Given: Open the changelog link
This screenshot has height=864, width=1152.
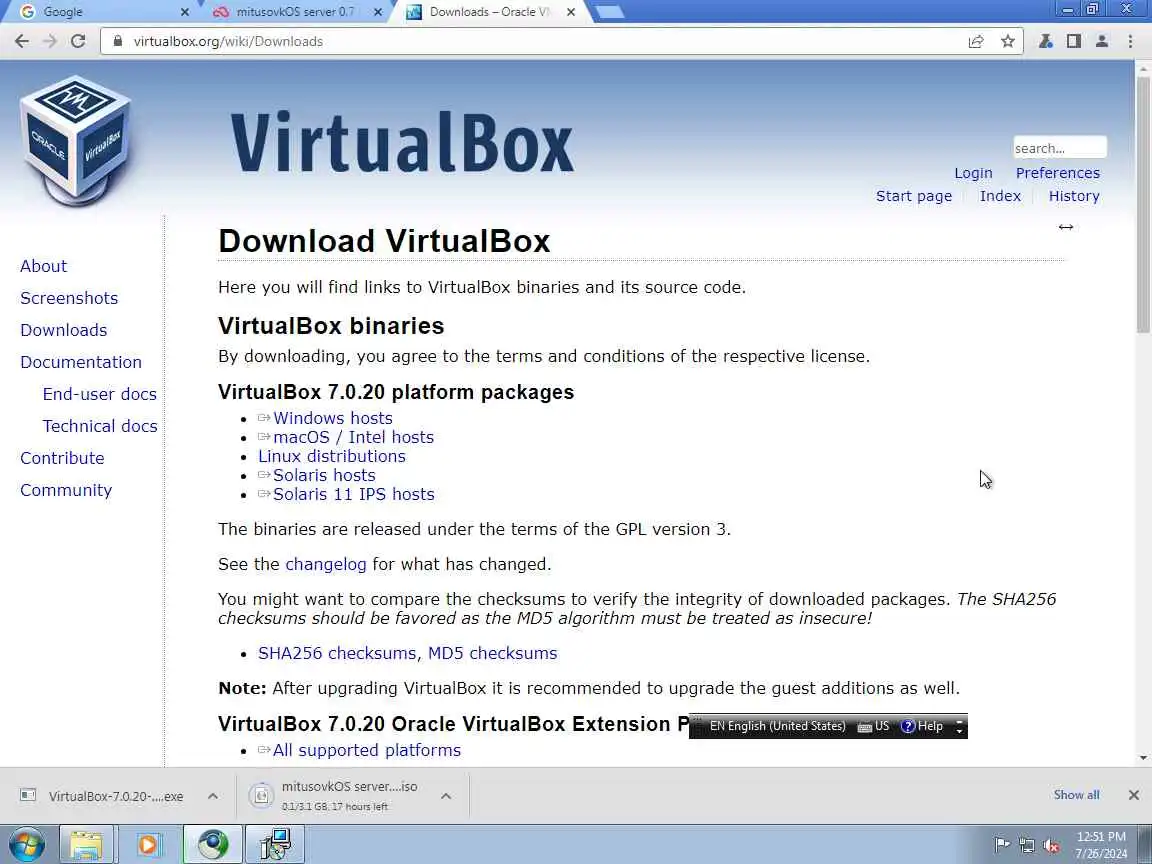Looking at the screenshot, I should point(325,564).
